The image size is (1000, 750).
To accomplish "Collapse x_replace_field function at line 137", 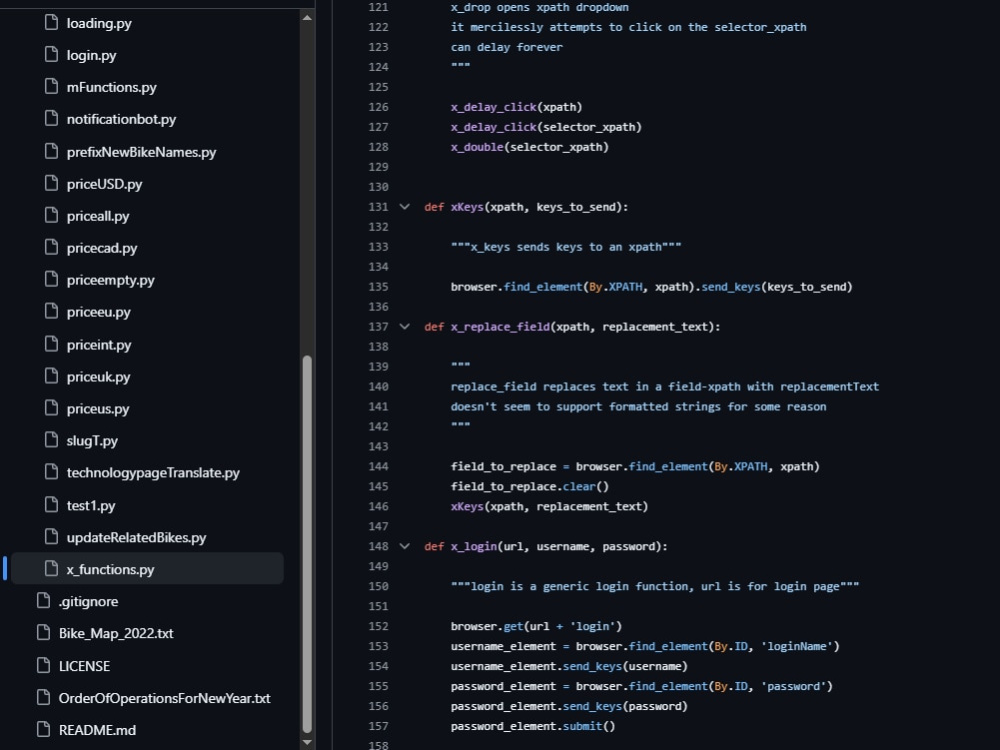I will pos(404,327).
